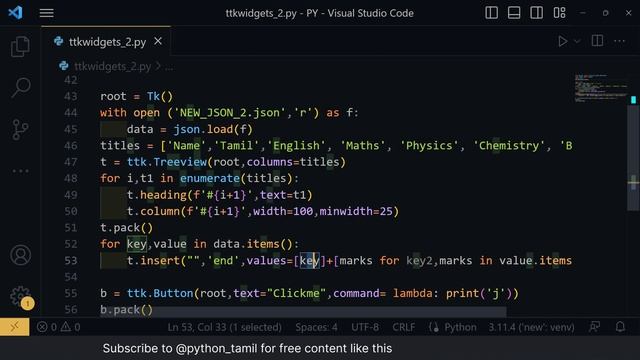
Task: Click line number 46 in the gutter
Action: click(x=71, y=146)
